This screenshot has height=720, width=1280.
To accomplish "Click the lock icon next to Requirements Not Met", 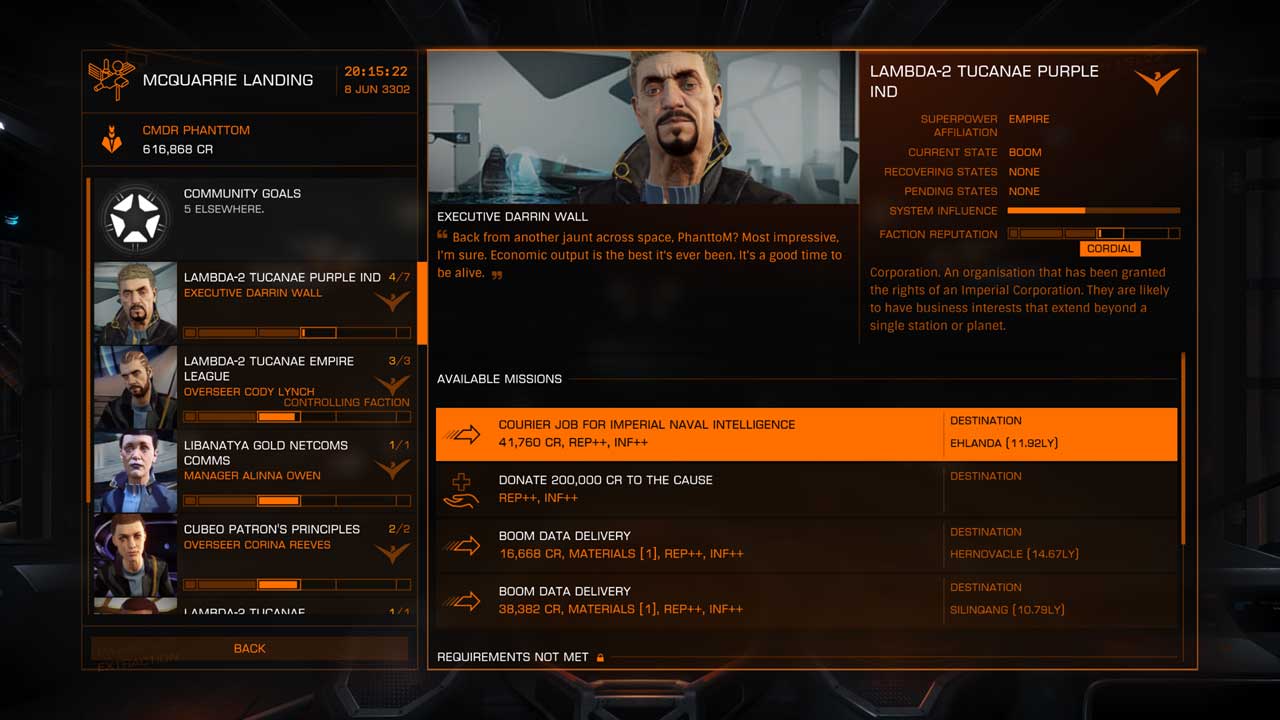I will coord(601,657).
